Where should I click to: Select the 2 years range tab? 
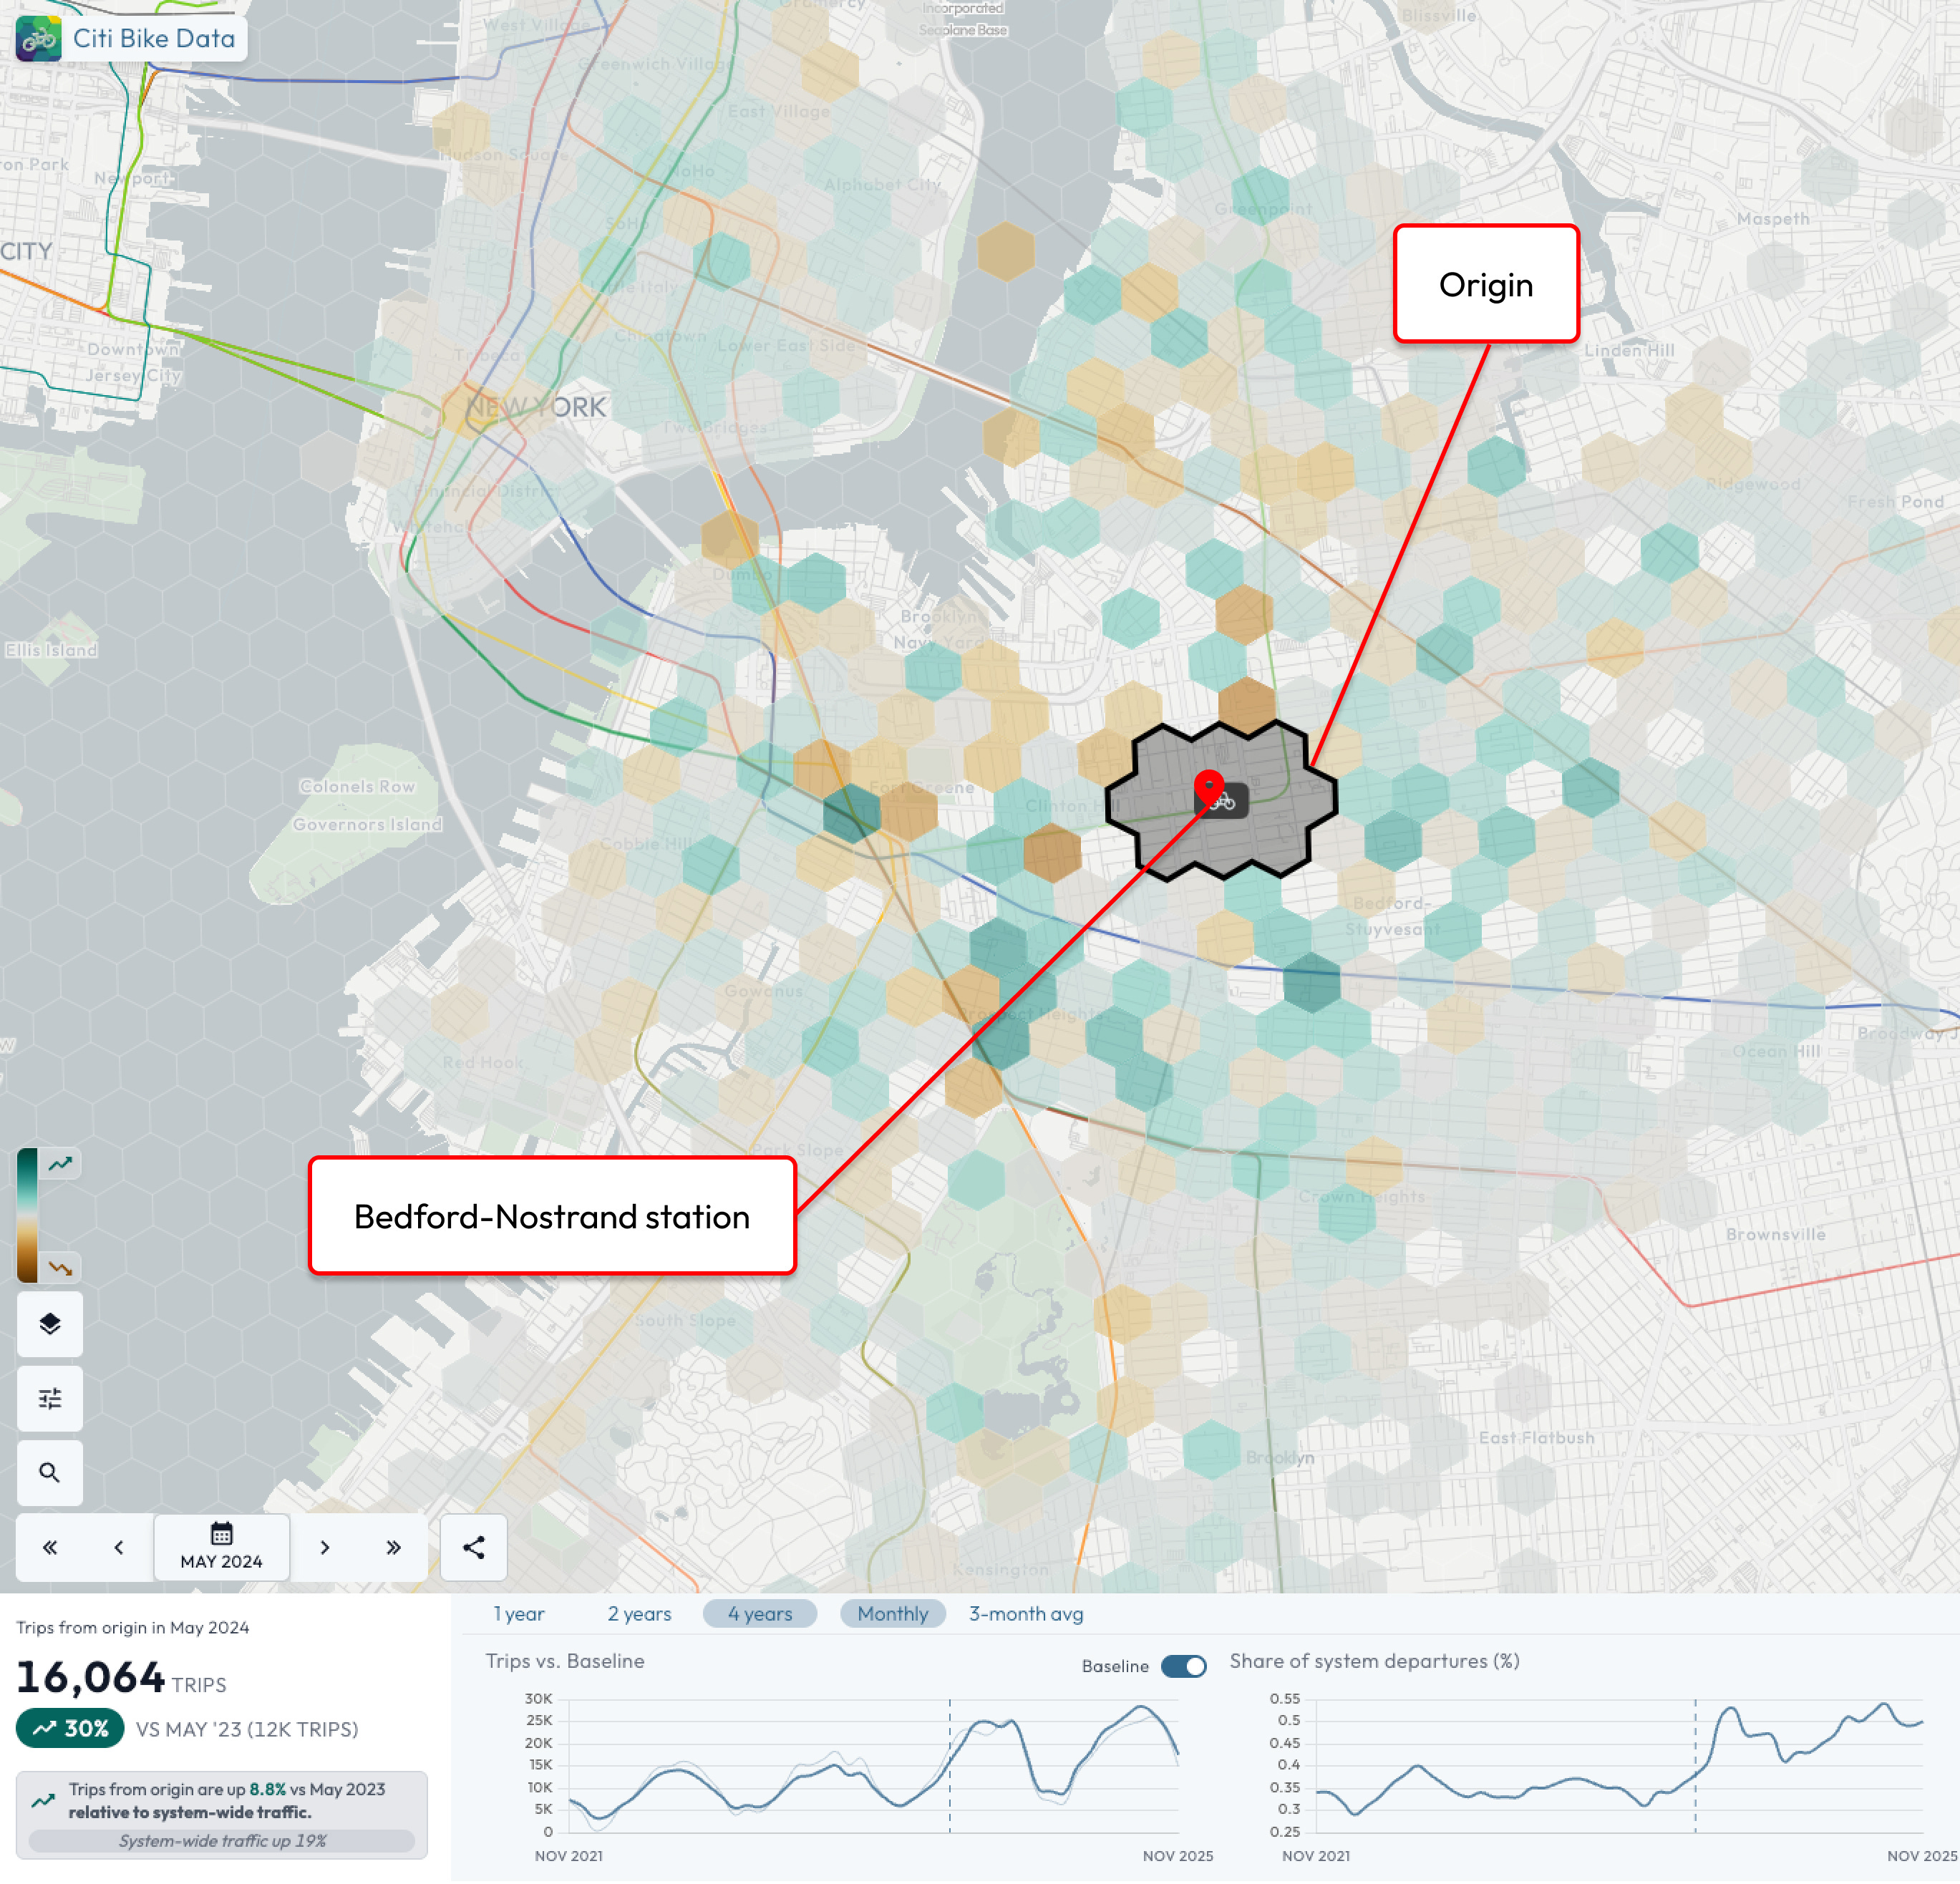point(639,1613)
